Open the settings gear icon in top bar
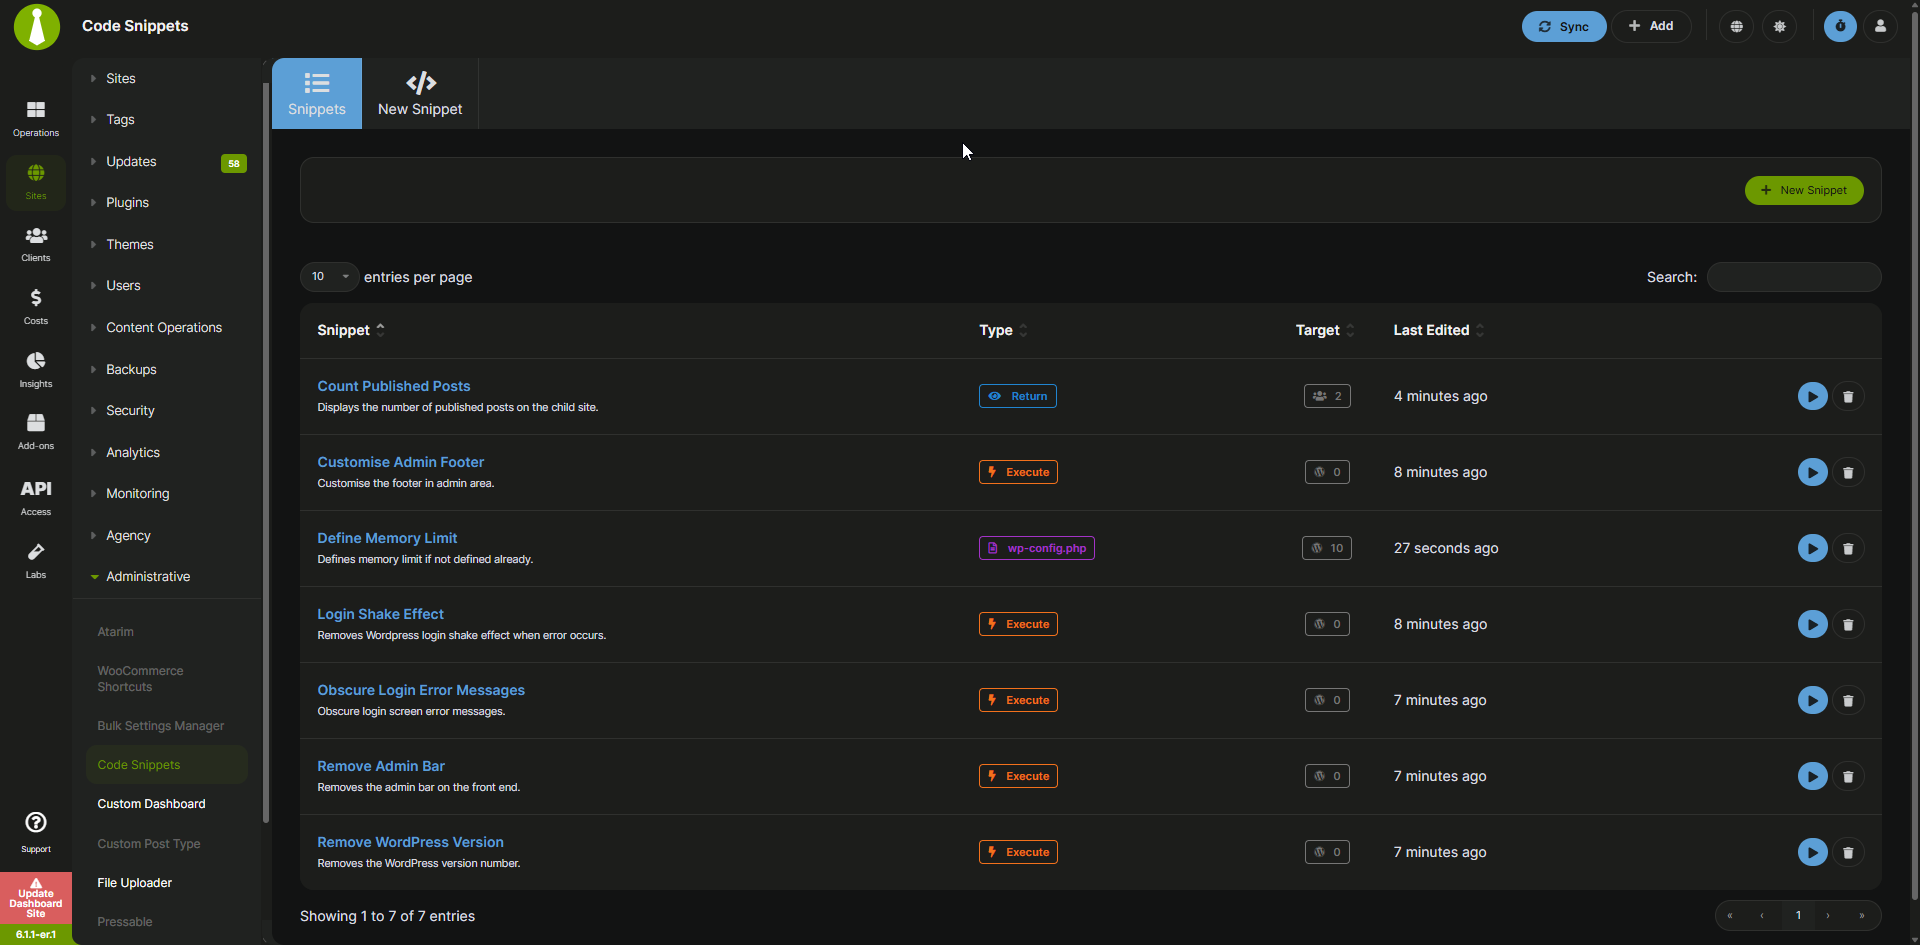1920x945 pixels. pos(1780,26)
